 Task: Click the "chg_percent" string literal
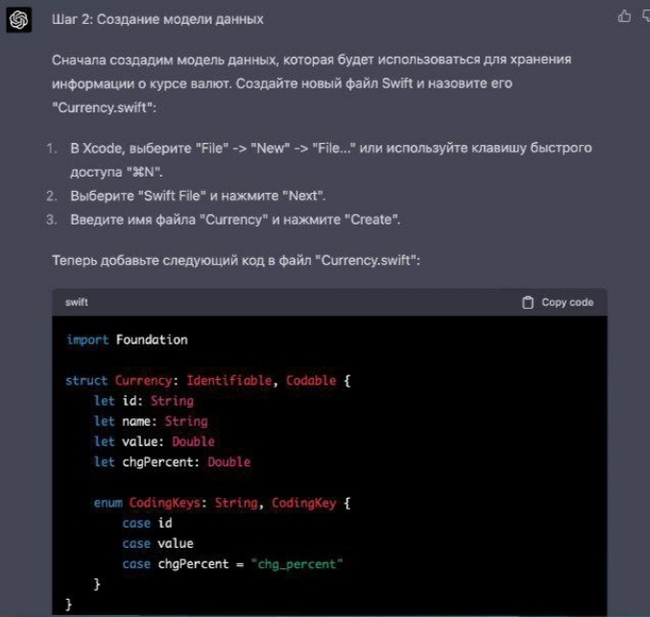pos(299,564)
